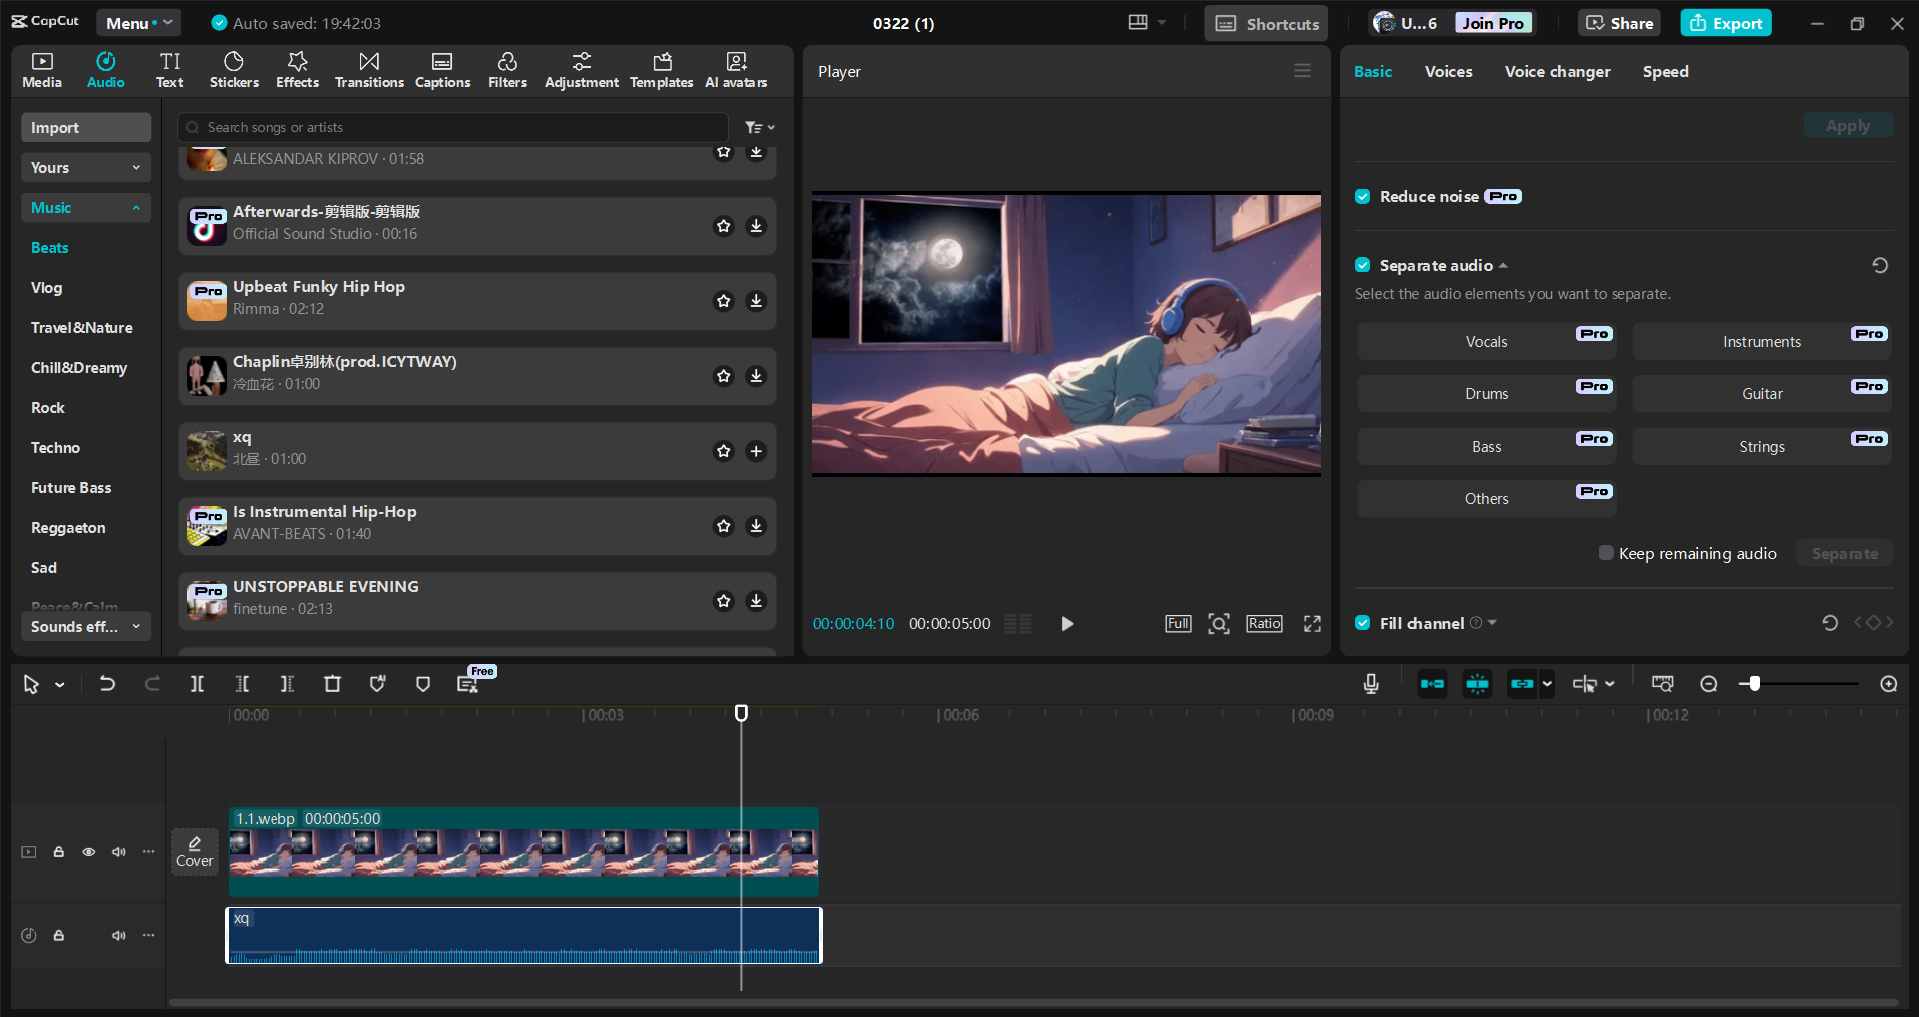This screenshot has width=1919, height=1017.
Task: Uncheck the Reduce noise option
Action: (x=1362, y=196)
